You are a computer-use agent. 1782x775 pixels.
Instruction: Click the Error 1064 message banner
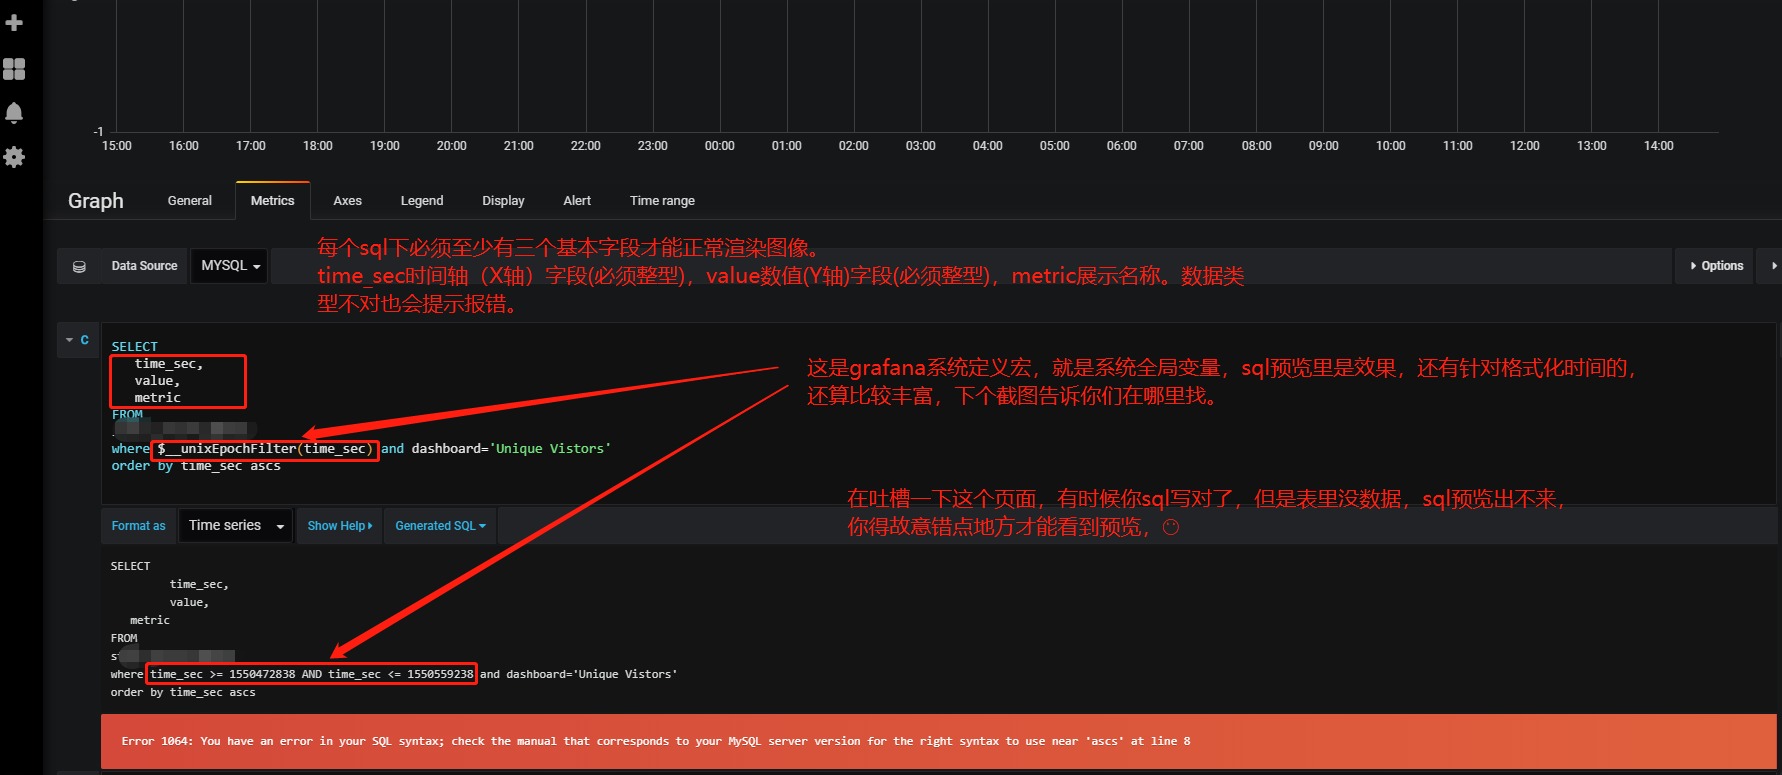pos(938,741)
